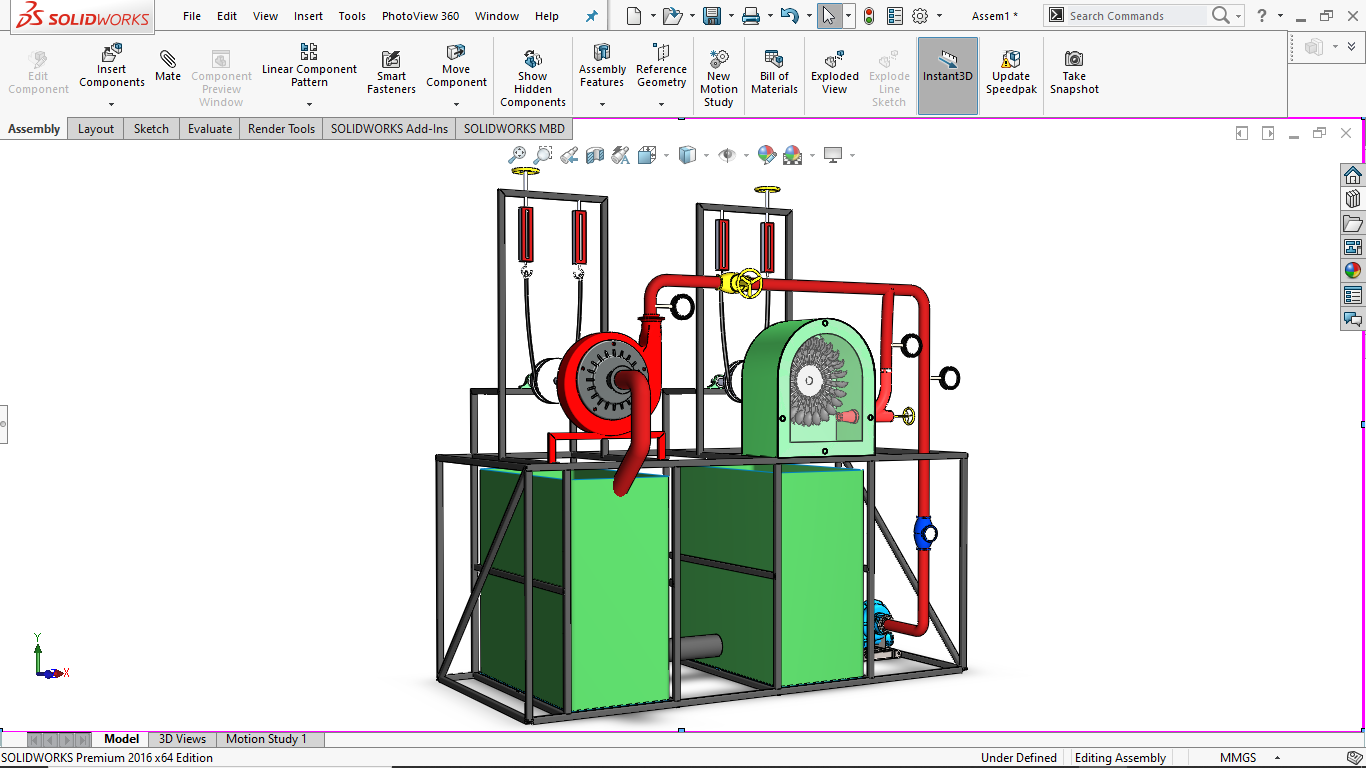Switch to the SOLIDWORKS MBD tab
Screen dimensions: 1366x768
tap(514, 128)
